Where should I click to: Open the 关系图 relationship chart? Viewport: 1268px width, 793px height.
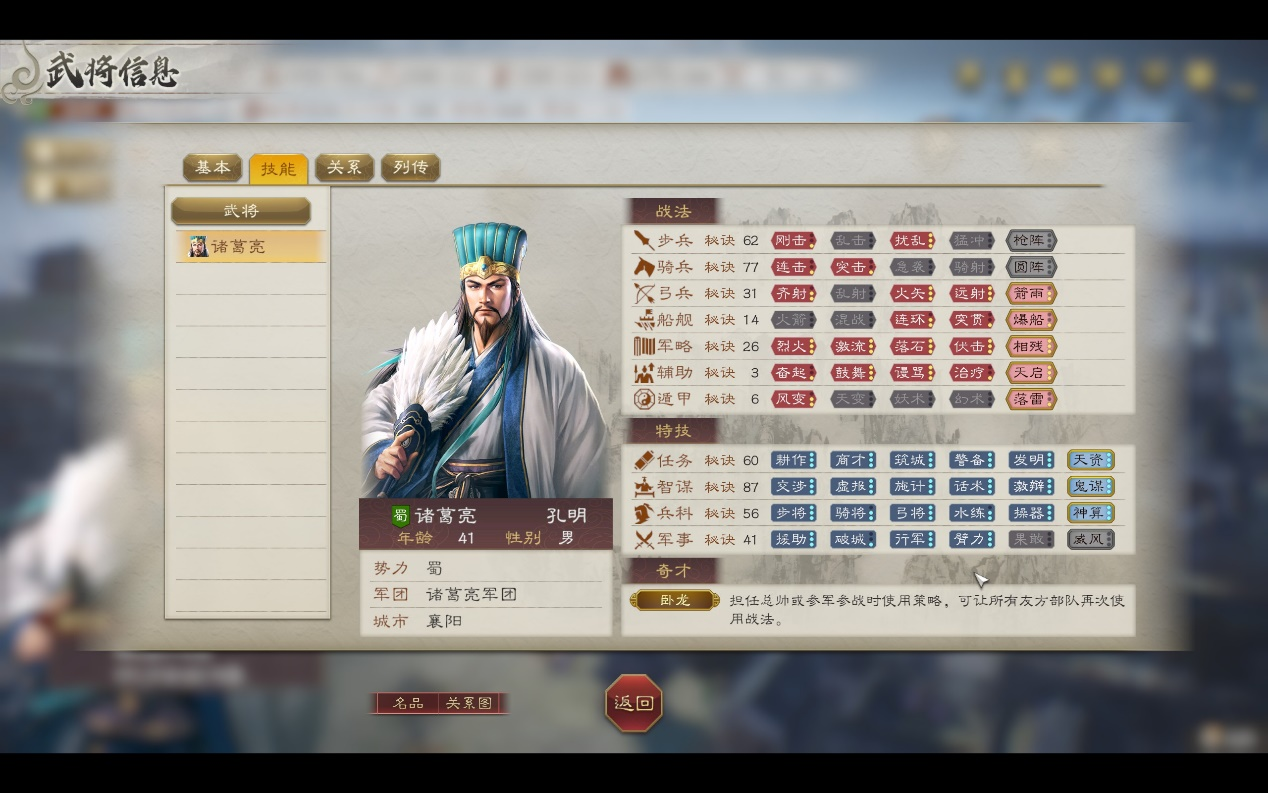[469, 703]
